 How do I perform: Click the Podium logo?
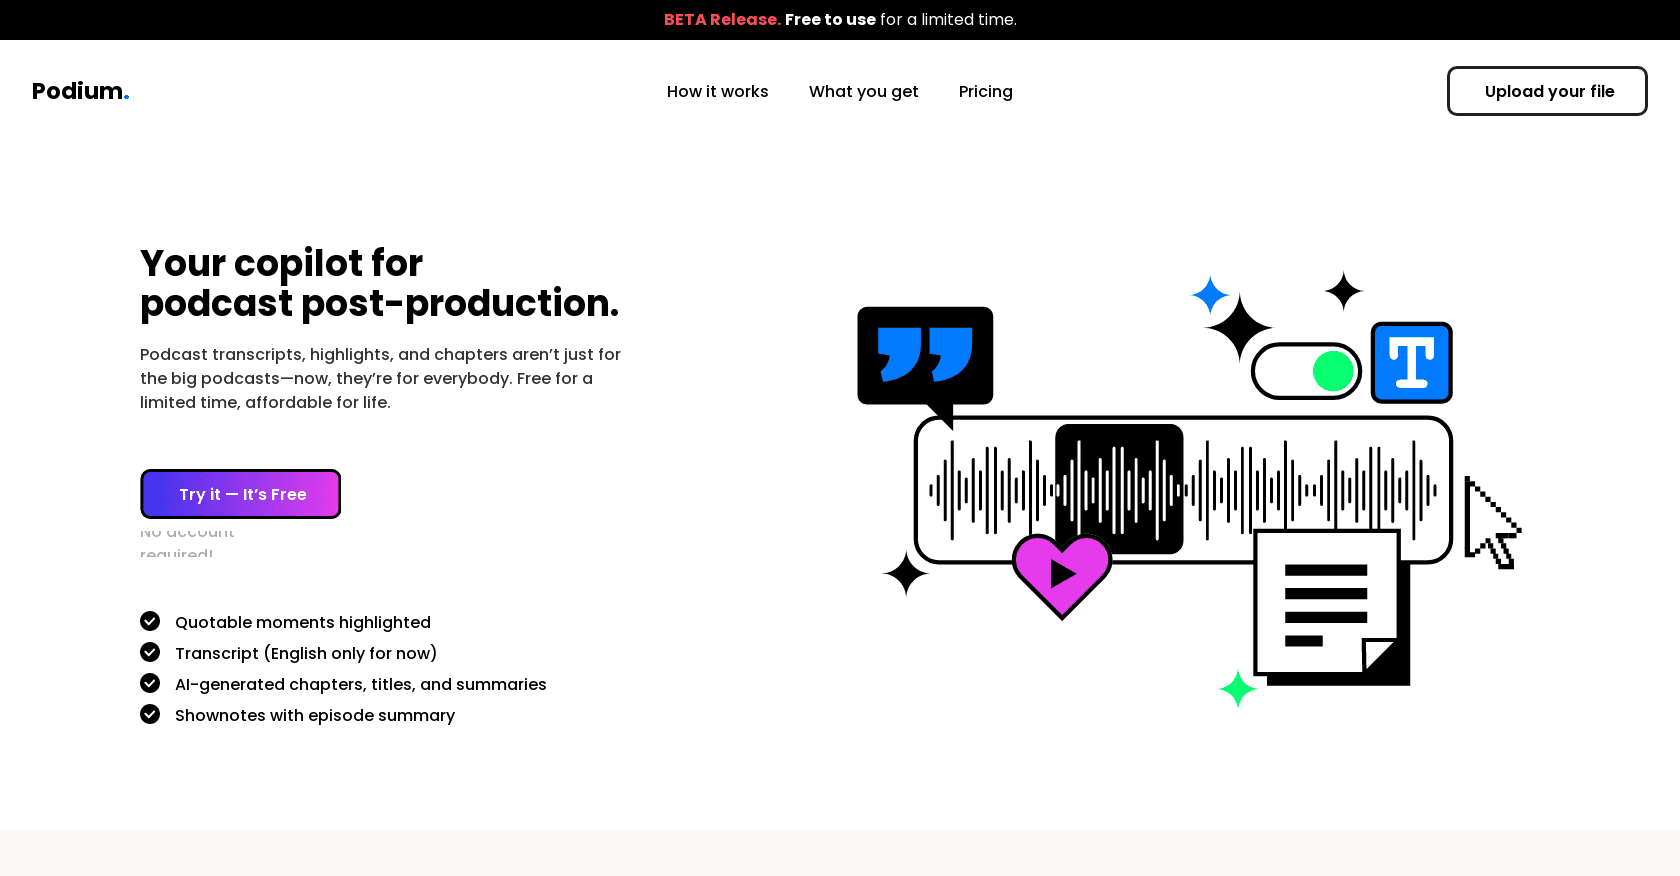point(80,91)
